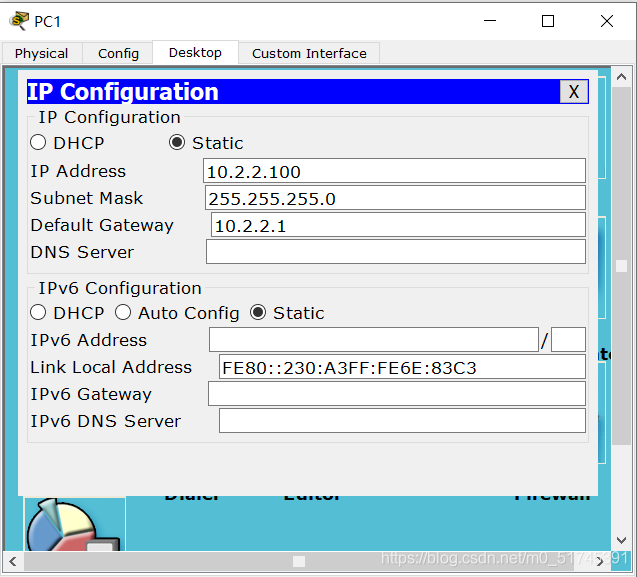Focus the IPv6 Gateway field

[x=397, y=394]
